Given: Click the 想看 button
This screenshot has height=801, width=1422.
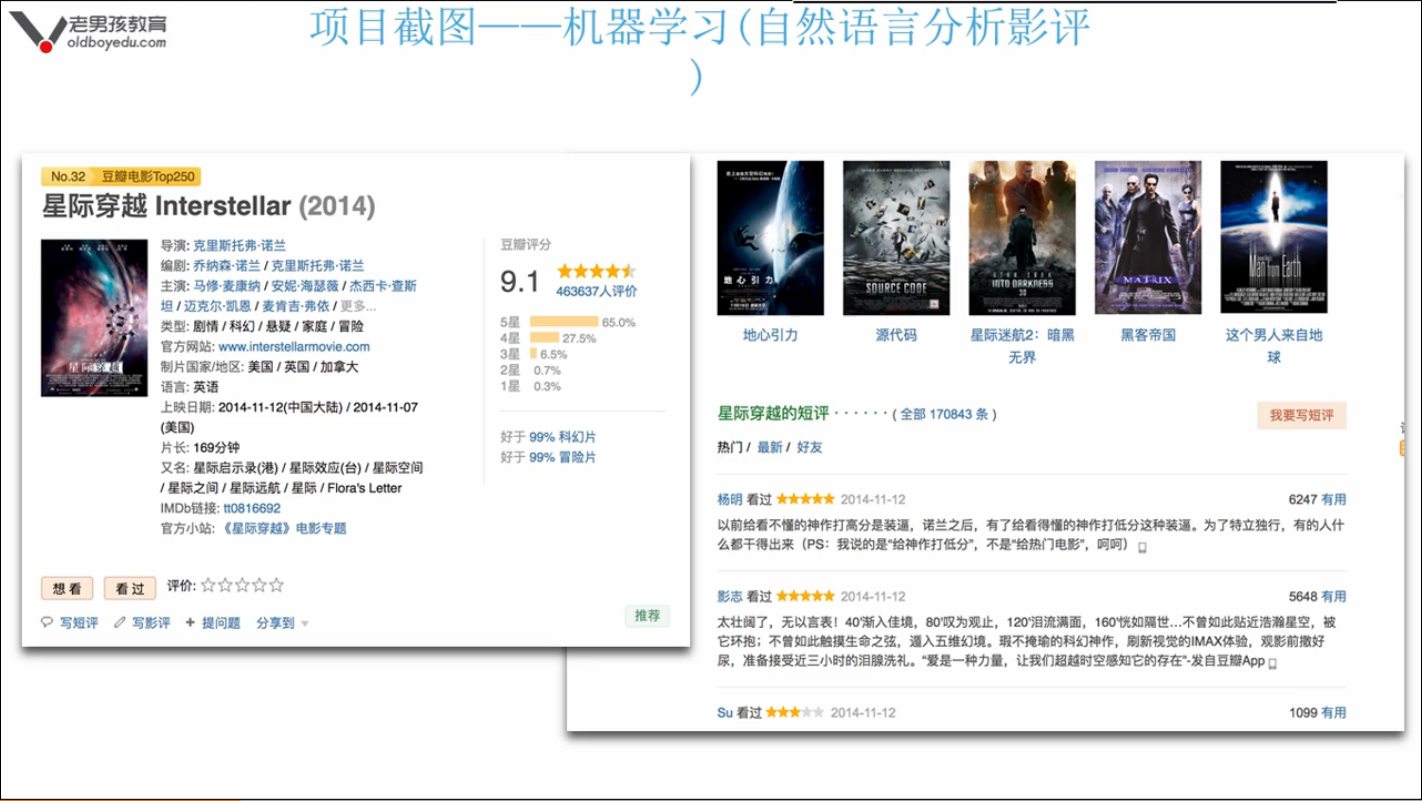Looking at the screenshot, I should (x=67, y=588).
